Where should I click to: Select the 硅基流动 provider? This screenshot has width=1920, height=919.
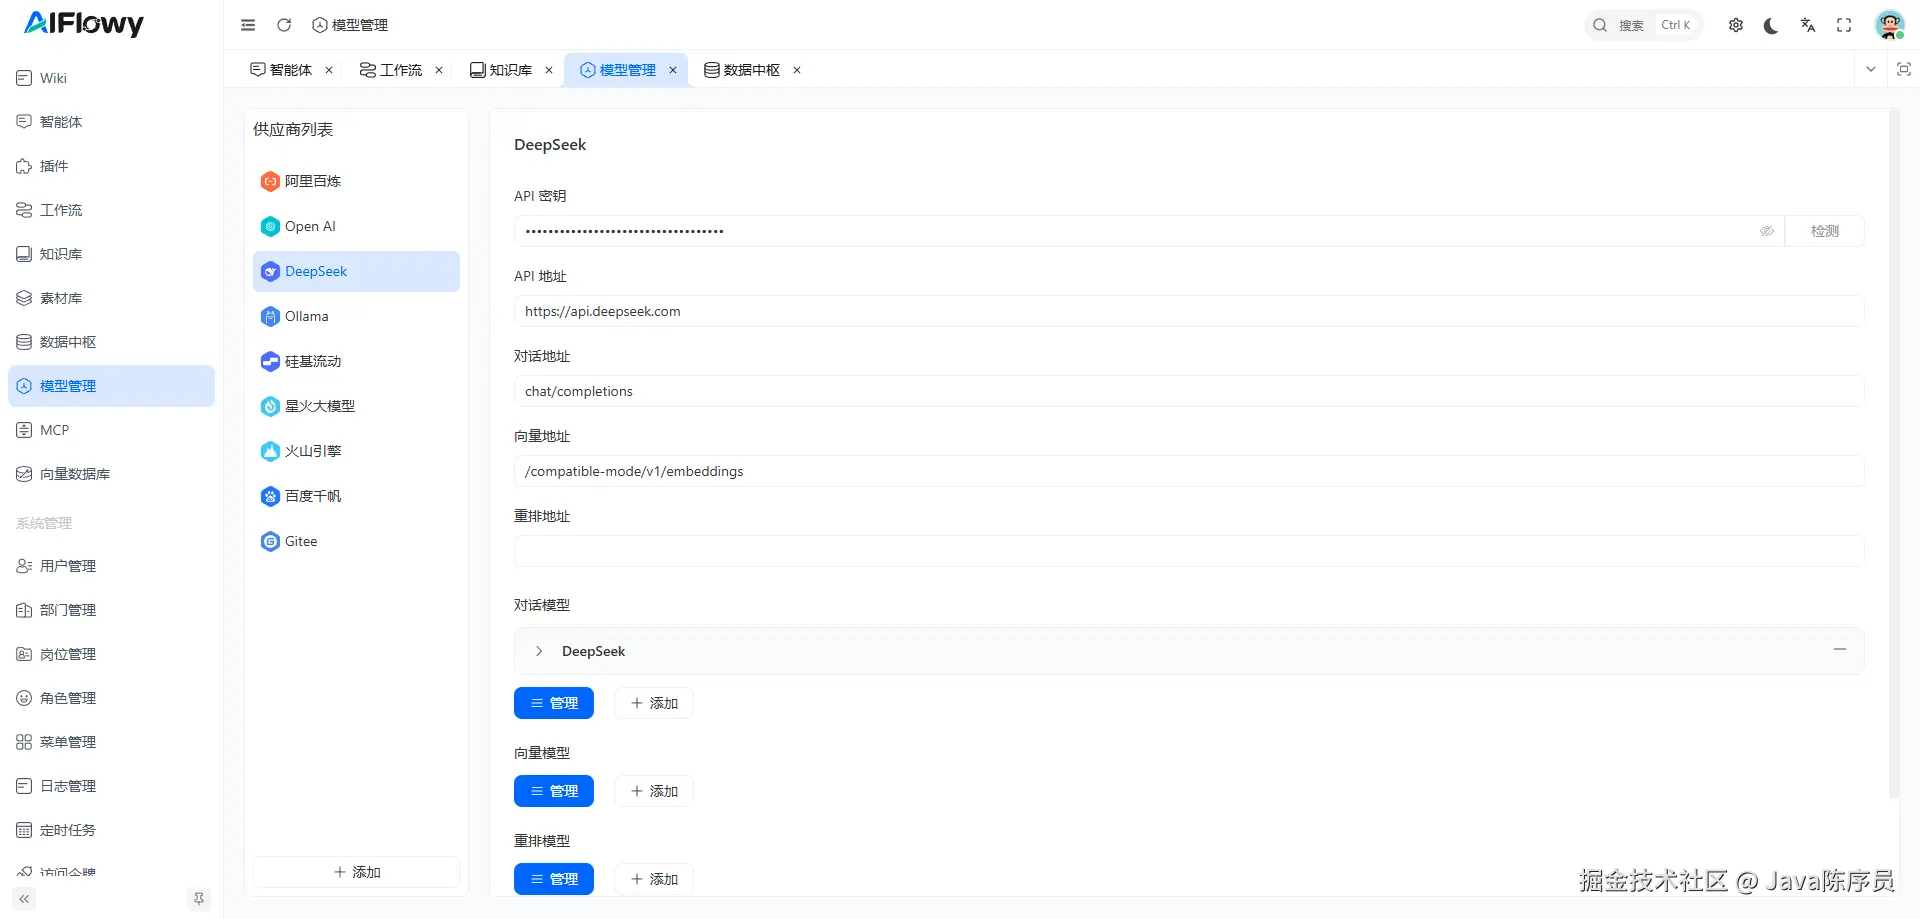[x=356, y=361]
